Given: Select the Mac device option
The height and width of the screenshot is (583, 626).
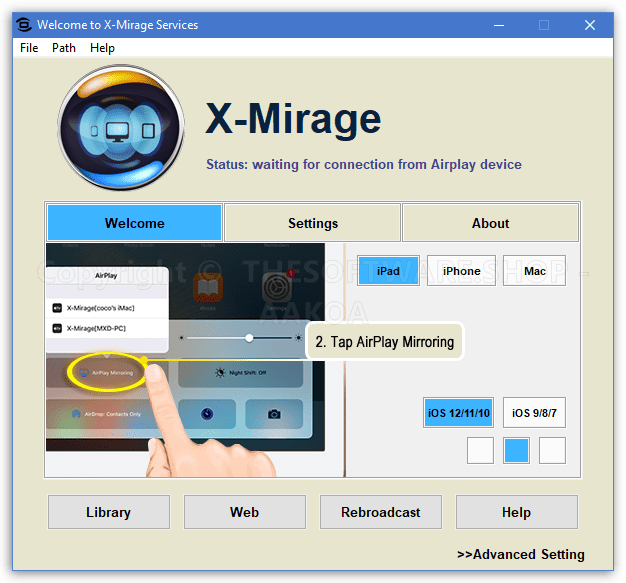Looking at the screenshot, I should 534,271.
